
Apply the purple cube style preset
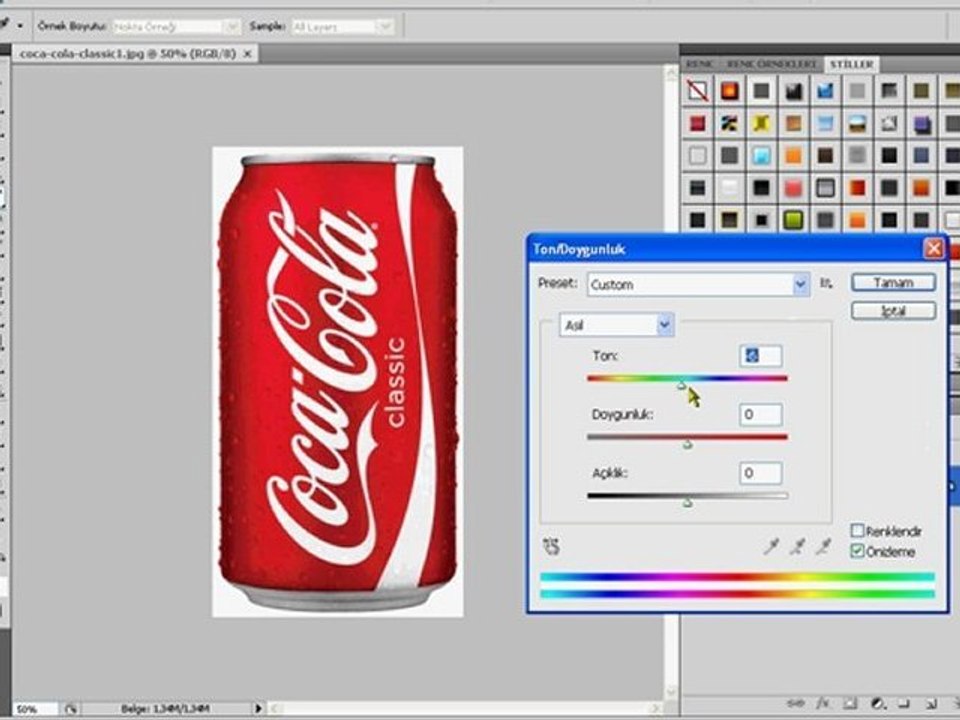[x=921, y=123]
